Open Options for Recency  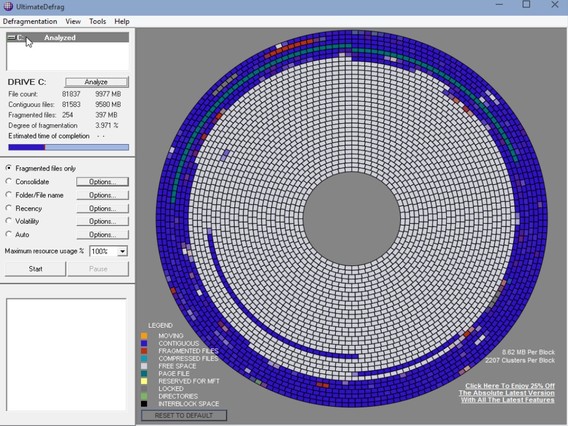point(103,208)
